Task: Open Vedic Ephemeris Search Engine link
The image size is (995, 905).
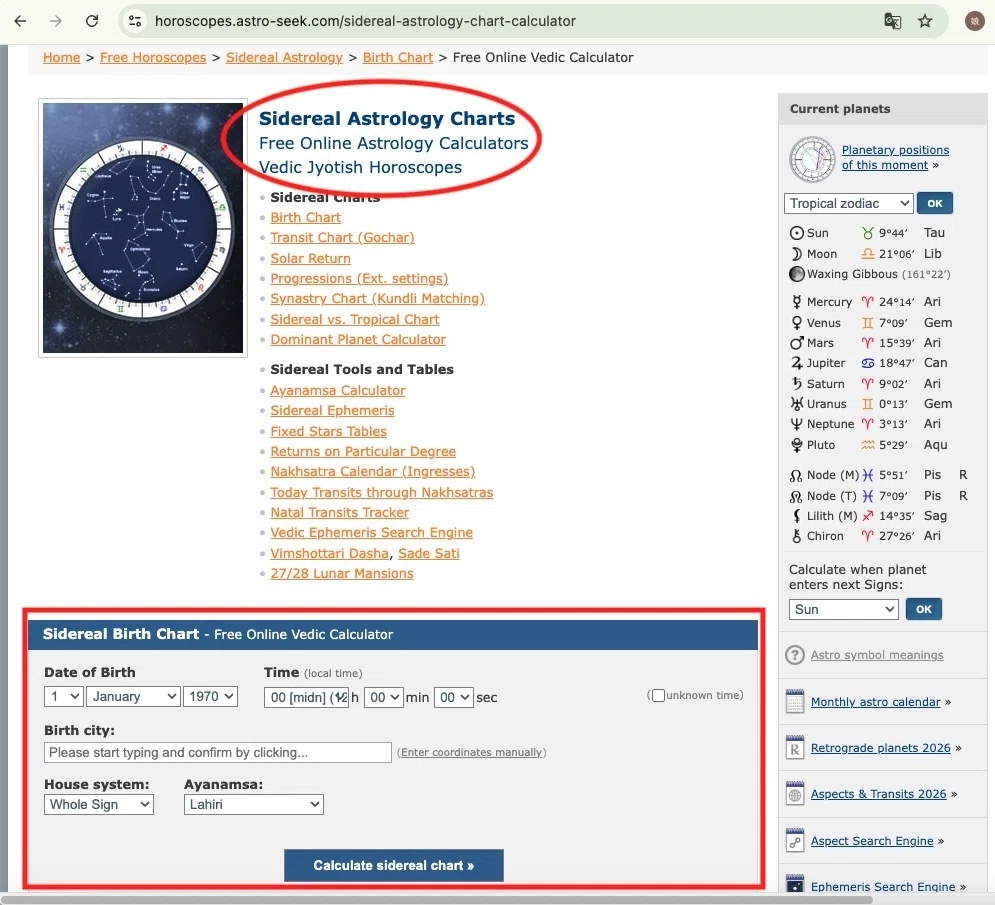Action: (371, 532)
